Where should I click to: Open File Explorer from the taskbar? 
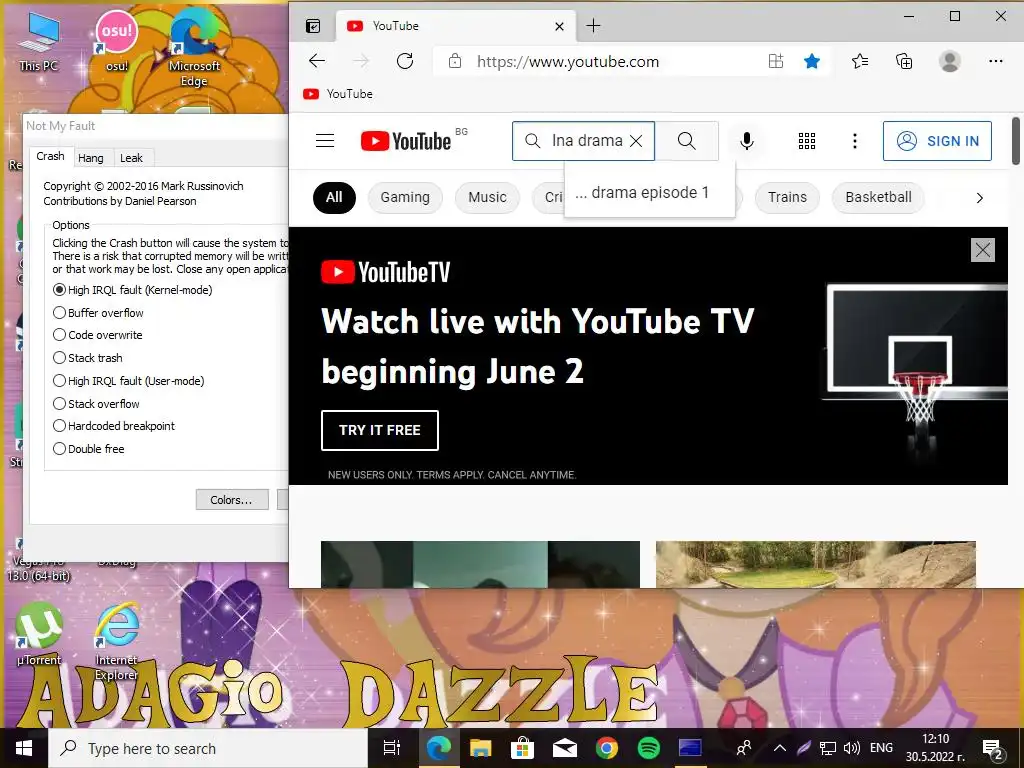coord(481,748)
